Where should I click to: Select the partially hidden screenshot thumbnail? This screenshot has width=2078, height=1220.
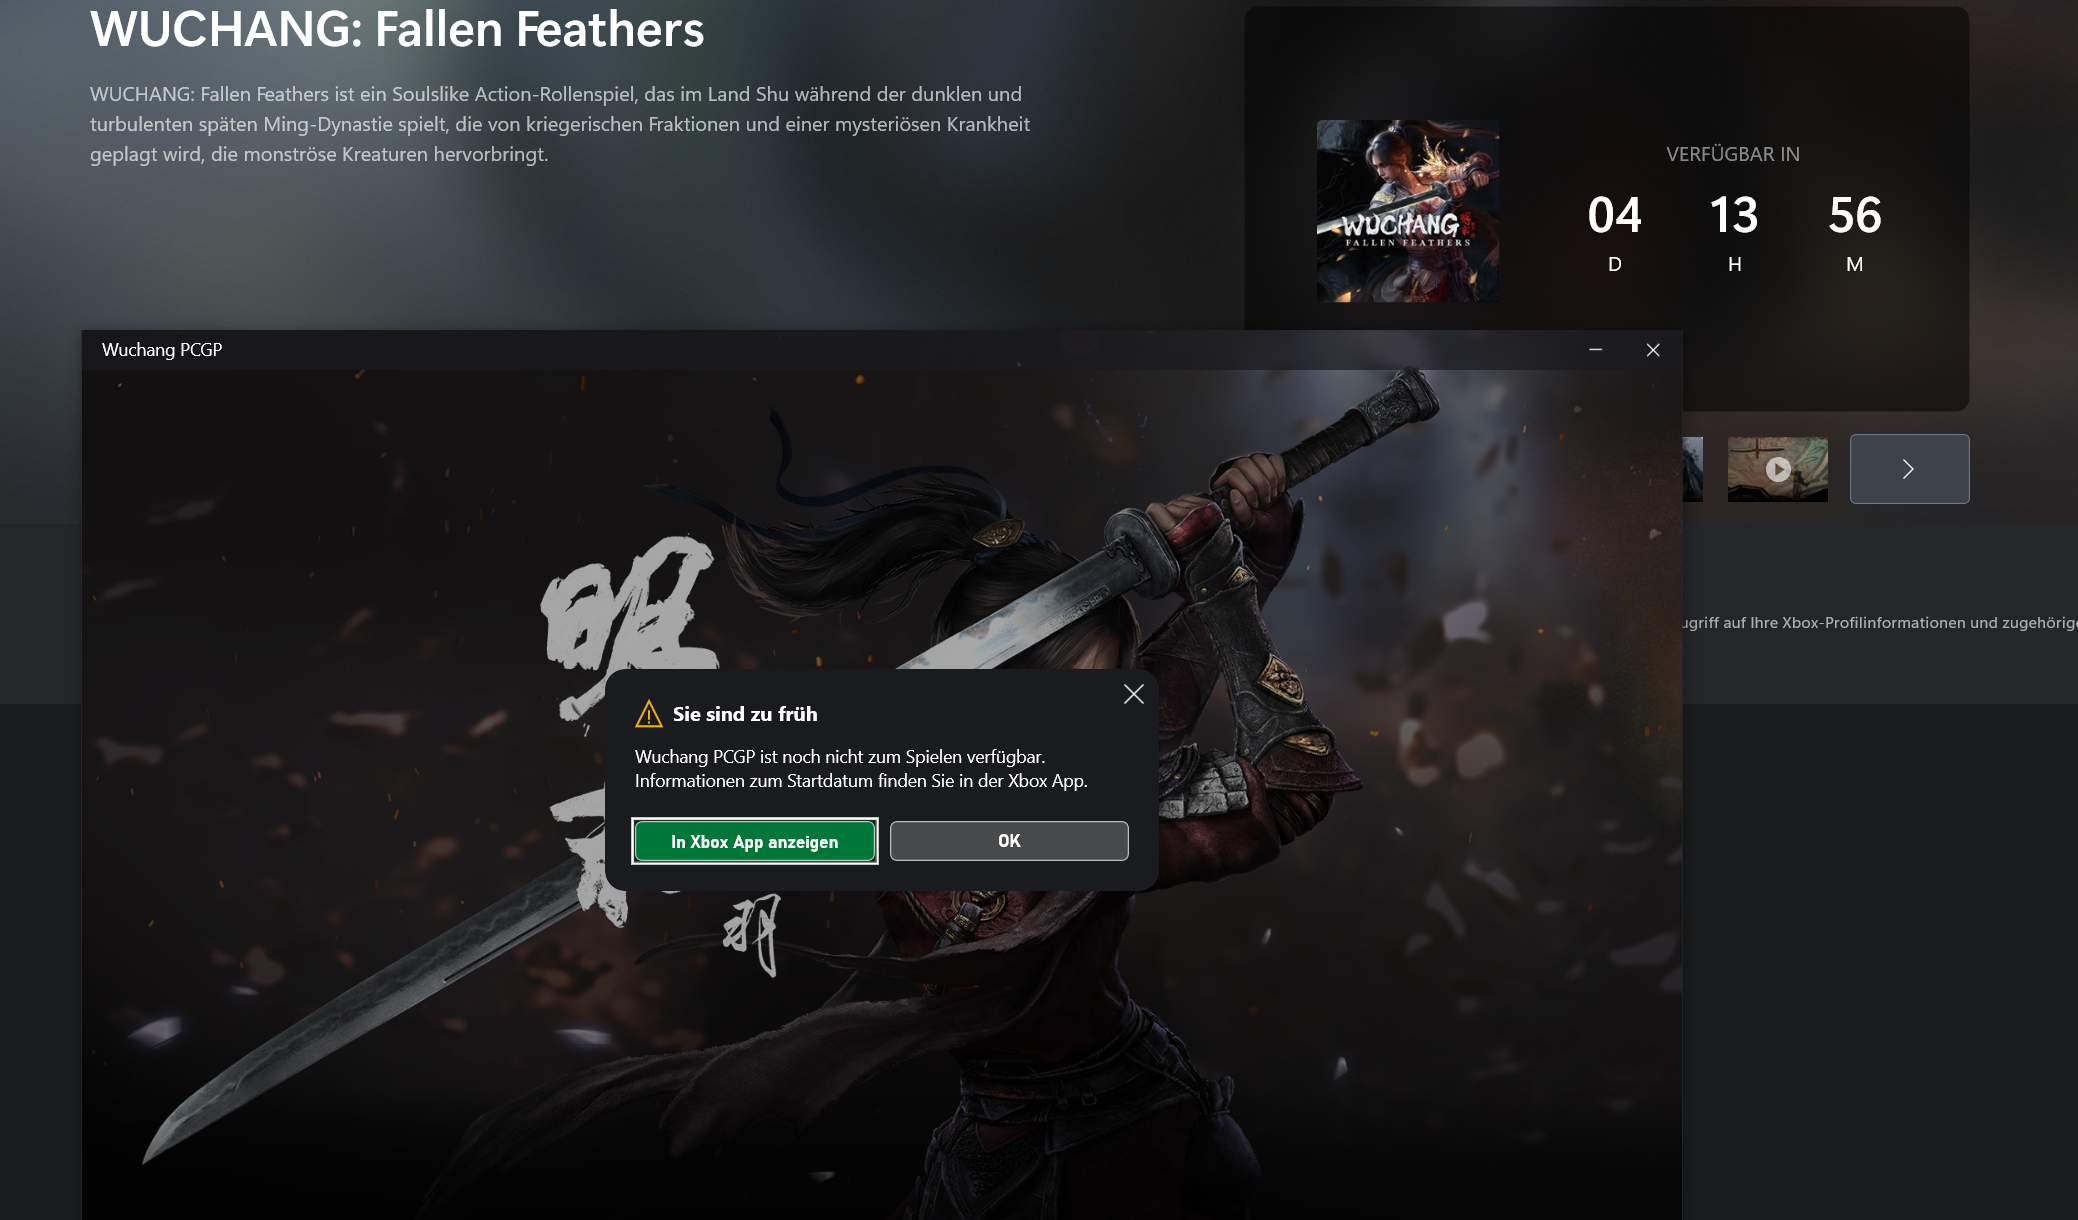[x=1692, y=469]
